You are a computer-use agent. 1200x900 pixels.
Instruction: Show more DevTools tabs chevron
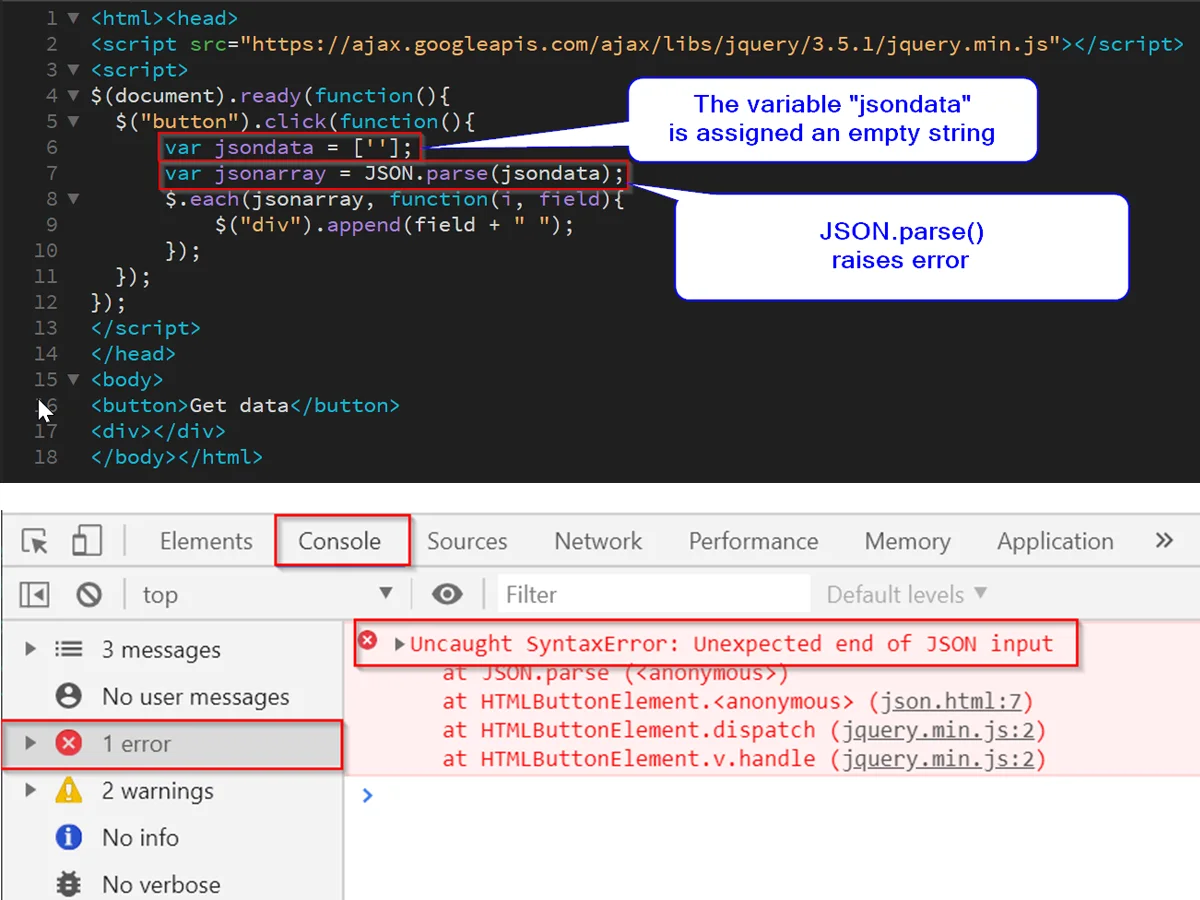[1164, 540]
